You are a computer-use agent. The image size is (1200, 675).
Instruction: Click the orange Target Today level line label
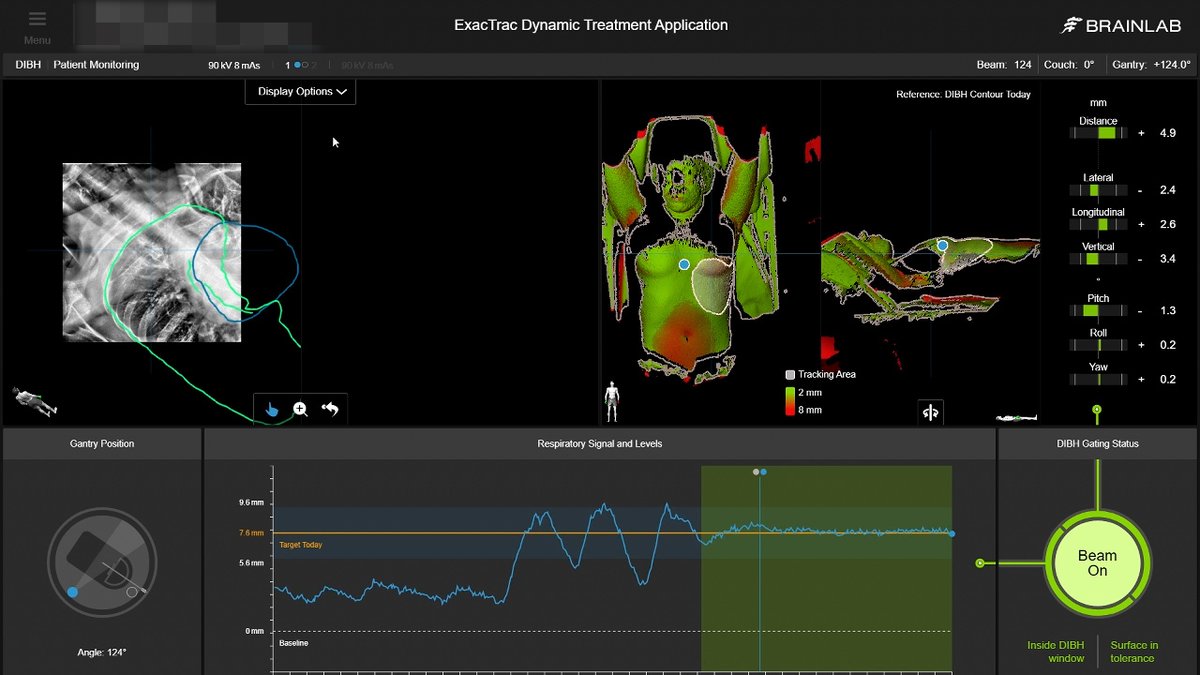301,545
